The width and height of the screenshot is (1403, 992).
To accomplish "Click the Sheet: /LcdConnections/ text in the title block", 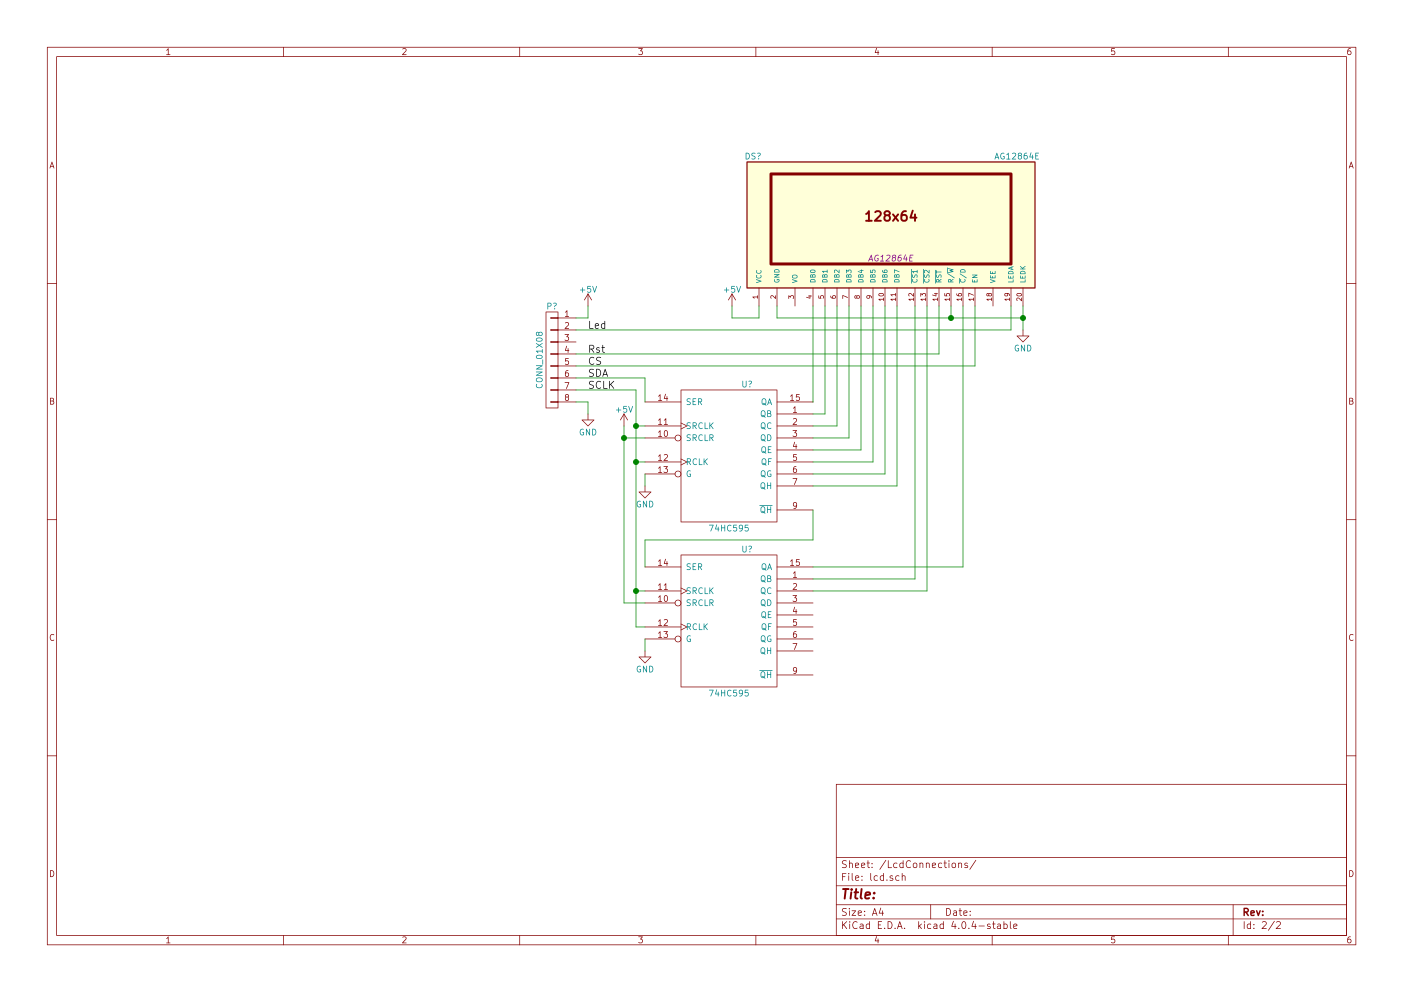I will (x=908, y=864).
